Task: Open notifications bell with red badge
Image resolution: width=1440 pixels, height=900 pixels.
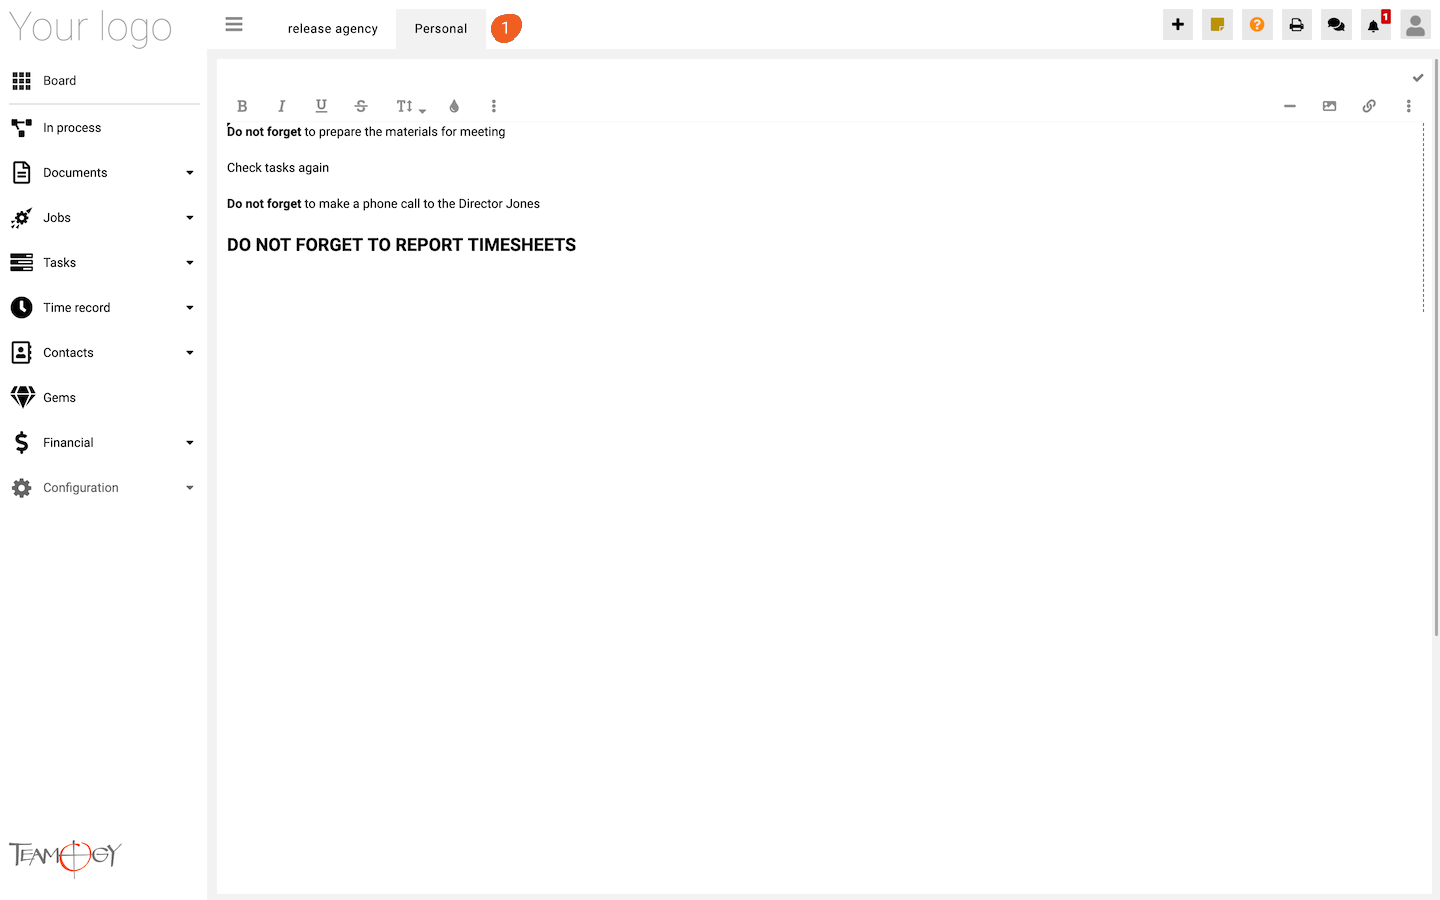Action: pyautogui.click(x=1376, y=25)
